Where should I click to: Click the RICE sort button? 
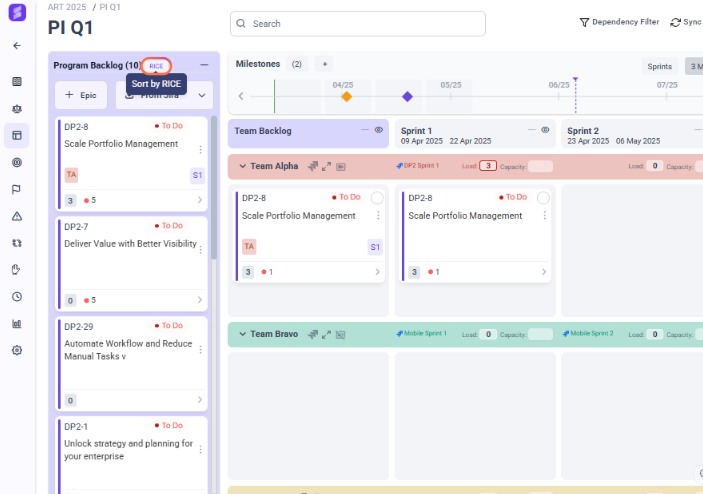click(156, 66)
